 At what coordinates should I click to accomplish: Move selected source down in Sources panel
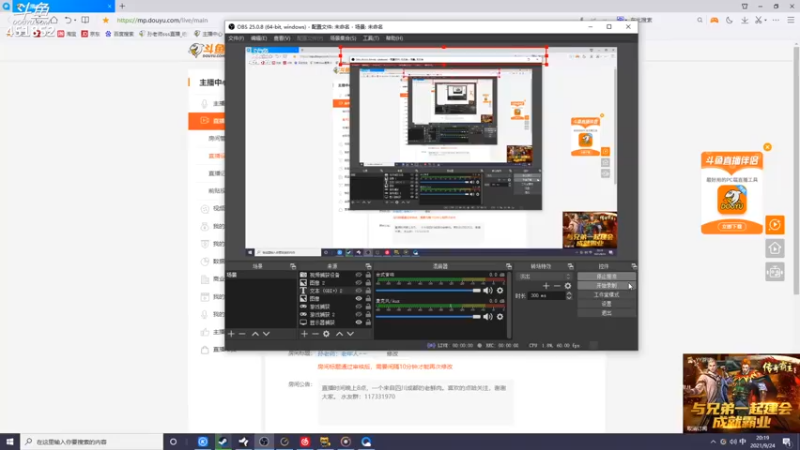click(351, 334)
